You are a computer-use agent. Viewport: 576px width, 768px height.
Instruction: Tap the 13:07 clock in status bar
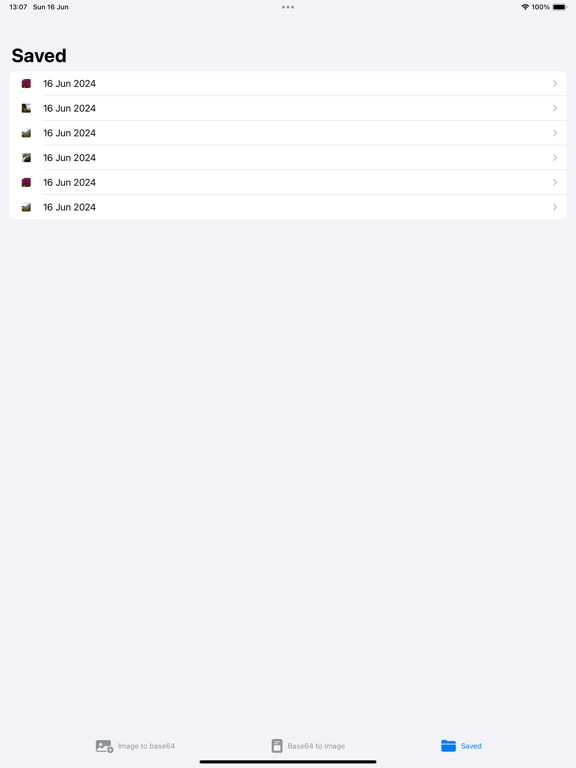pyautogui.click(x=18, y=7)
